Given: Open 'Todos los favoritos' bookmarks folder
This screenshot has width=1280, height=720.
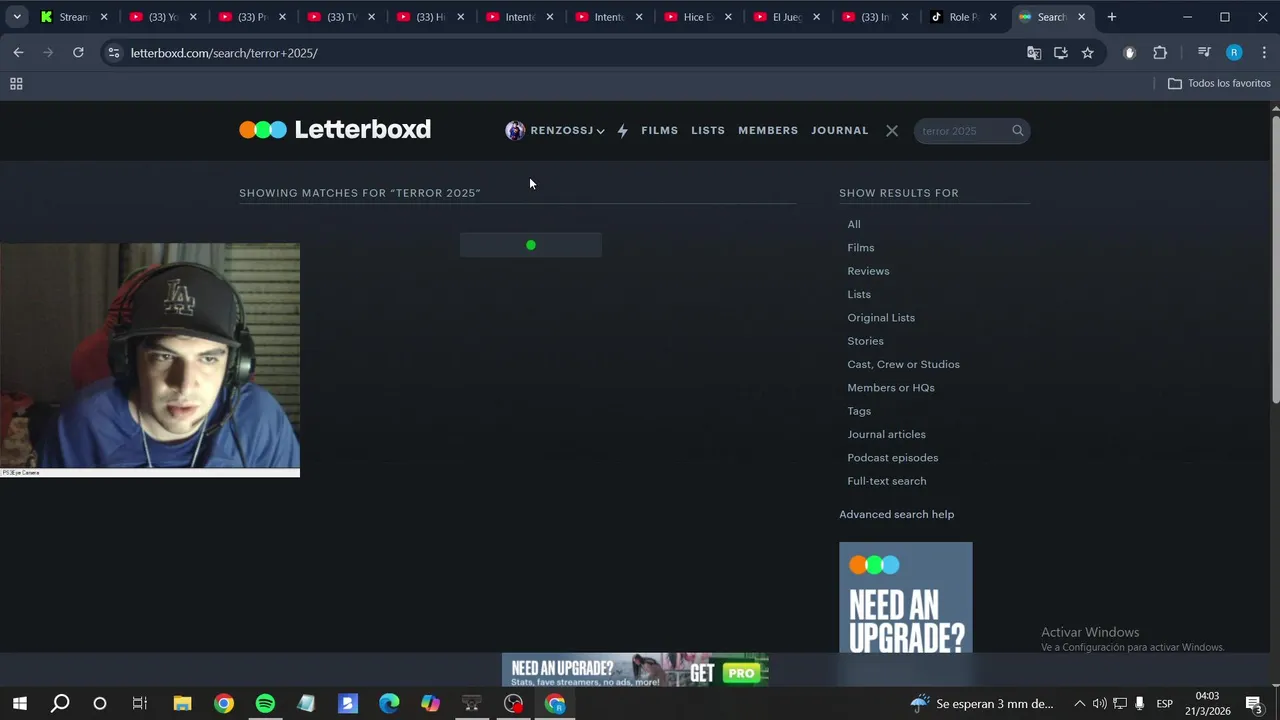Looking at the screenshot, I should click(x=1219, y=84).
